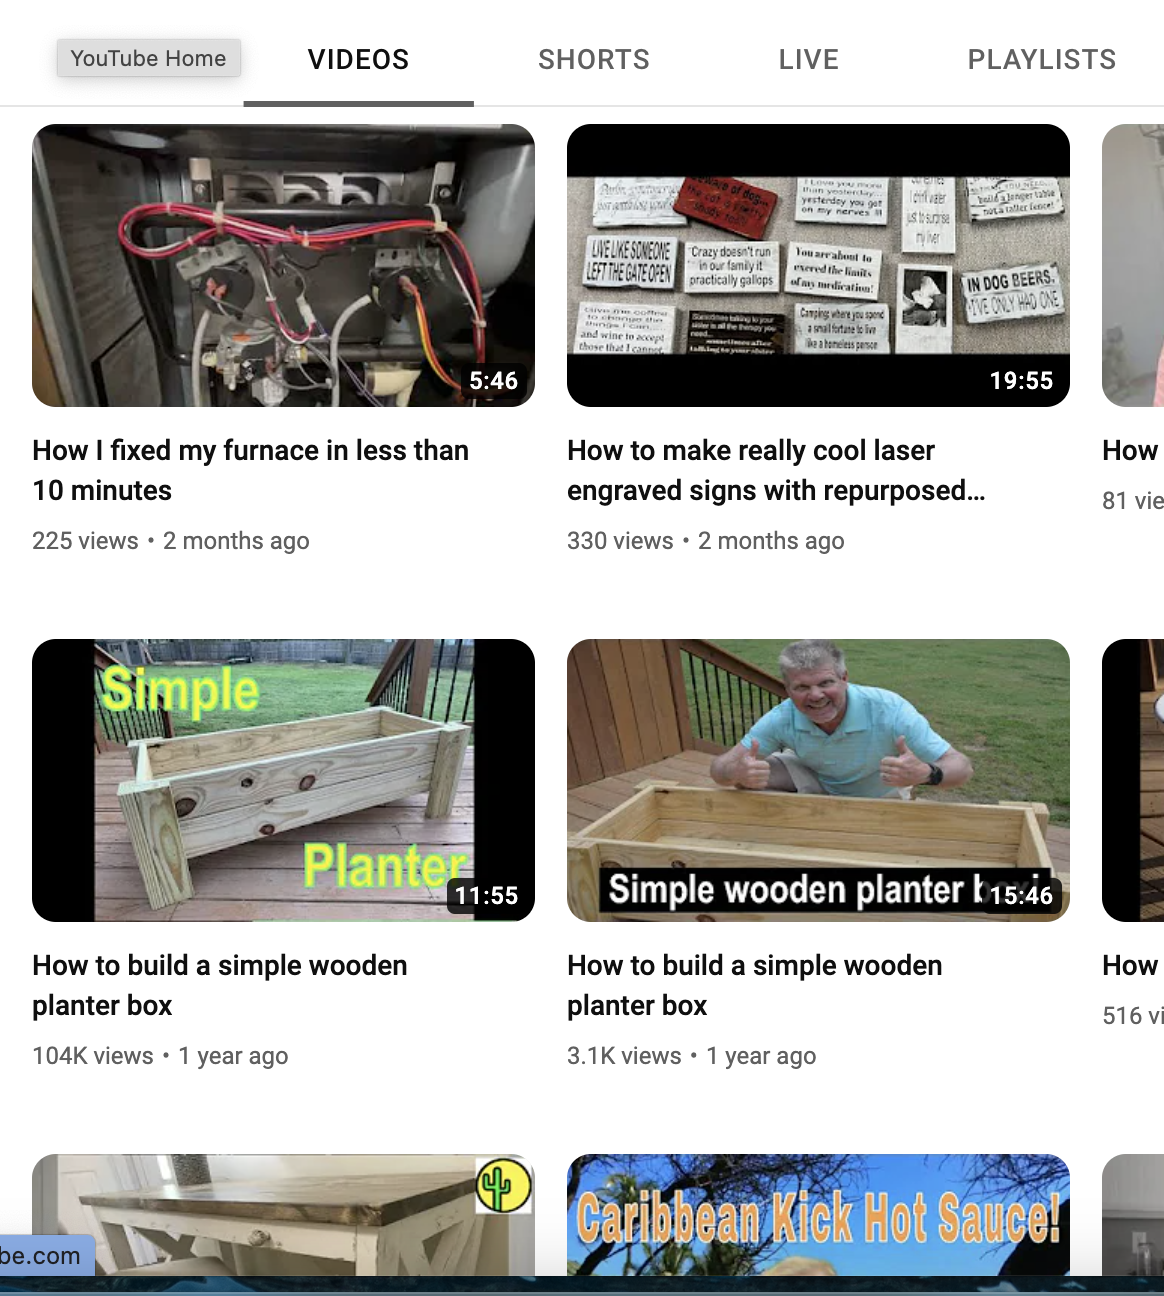Open the Caribbean Kick Hot Sauce thumbnail
Viewport: 1164px width, 1296px height.
click(x=818, y=1214)
